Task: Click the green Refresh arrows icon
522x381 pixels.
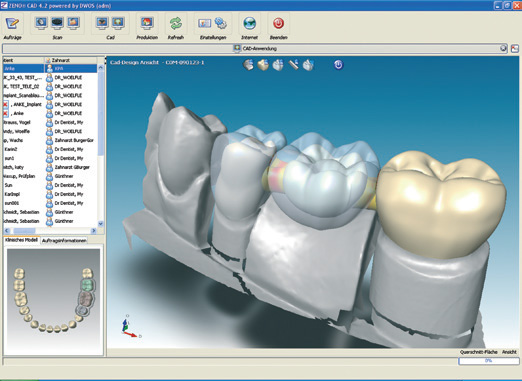Action: pyautogui.click(x=176, y=23)
